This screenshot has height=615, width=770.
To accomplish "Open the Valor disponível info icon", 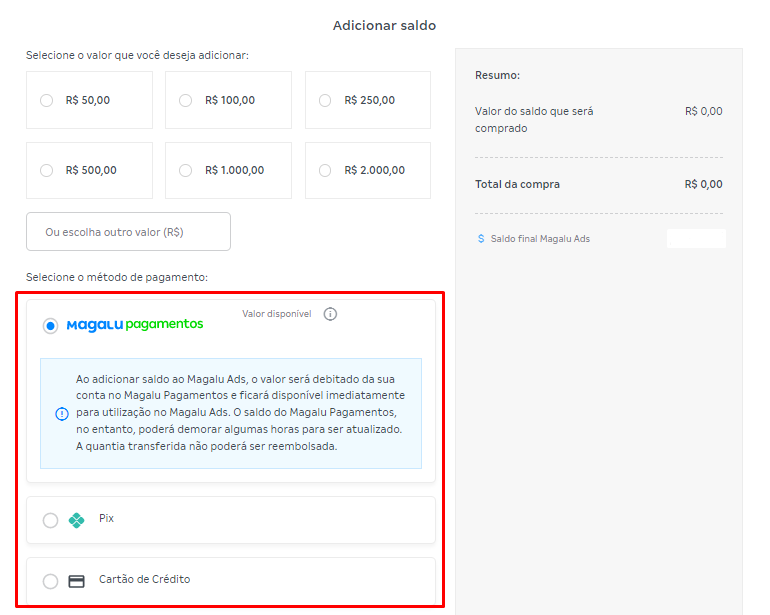I will tap(330, 314).
